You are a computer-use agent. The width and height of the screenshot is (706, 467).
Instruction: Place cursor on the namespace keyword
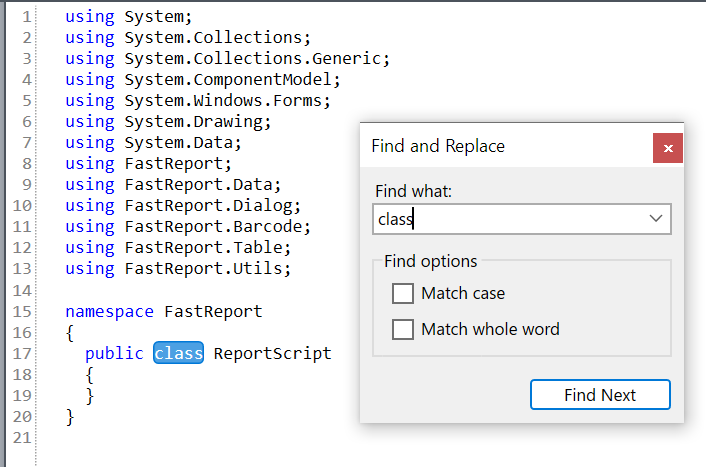(109, 311)
